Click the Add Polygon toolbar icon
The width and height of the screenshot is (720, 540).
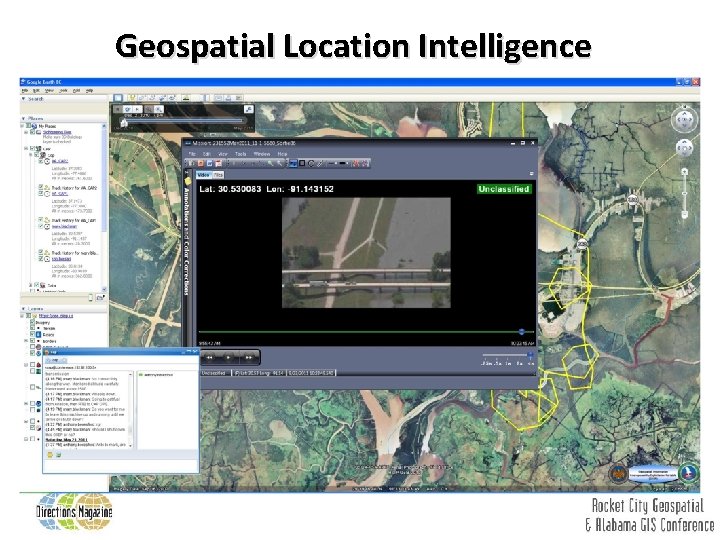coord(141,98)
